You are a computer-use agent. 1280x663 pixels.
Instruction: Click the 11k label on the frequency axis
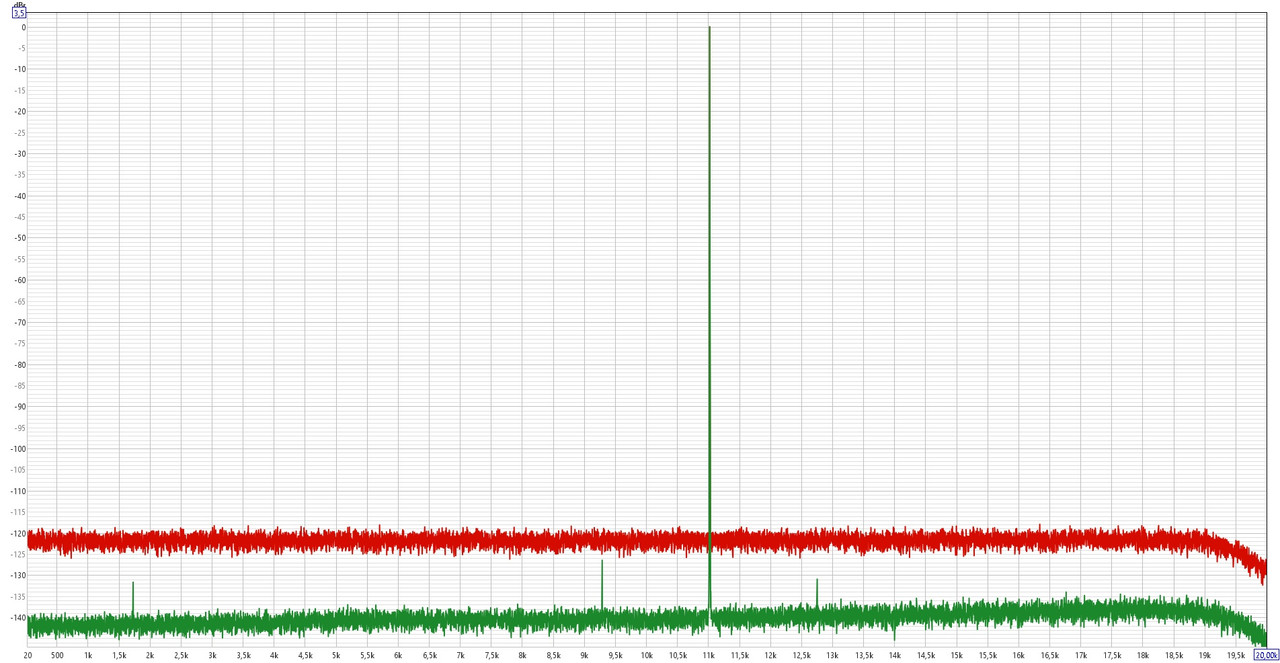[x=708, y=655]
